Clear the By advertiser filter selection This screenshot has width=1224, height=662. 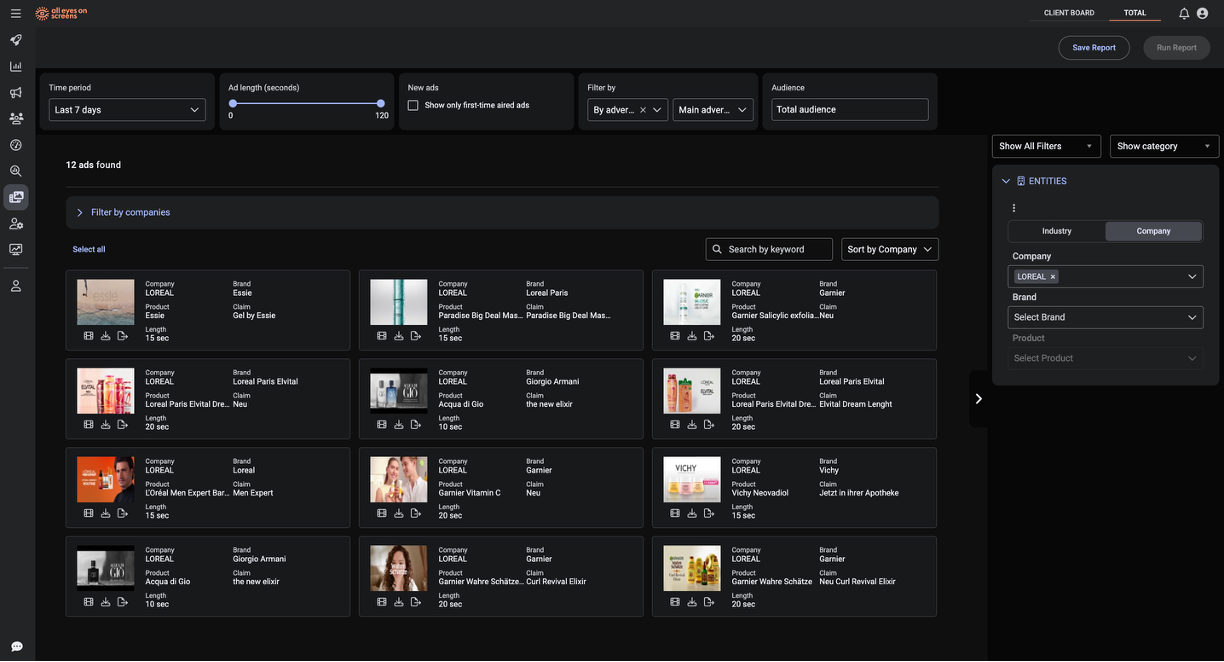pyautogui.click(x=643, y=110)
